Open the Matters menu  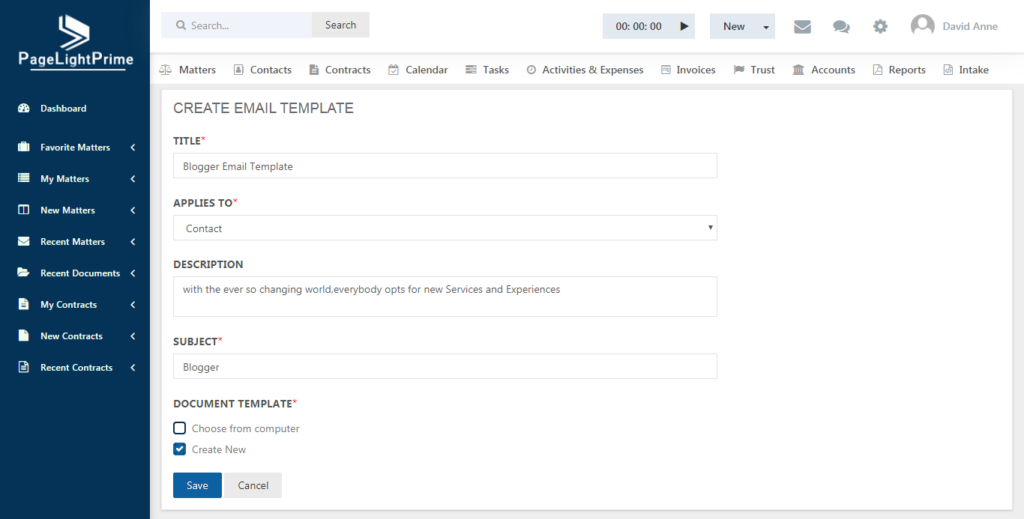(197, 70)
